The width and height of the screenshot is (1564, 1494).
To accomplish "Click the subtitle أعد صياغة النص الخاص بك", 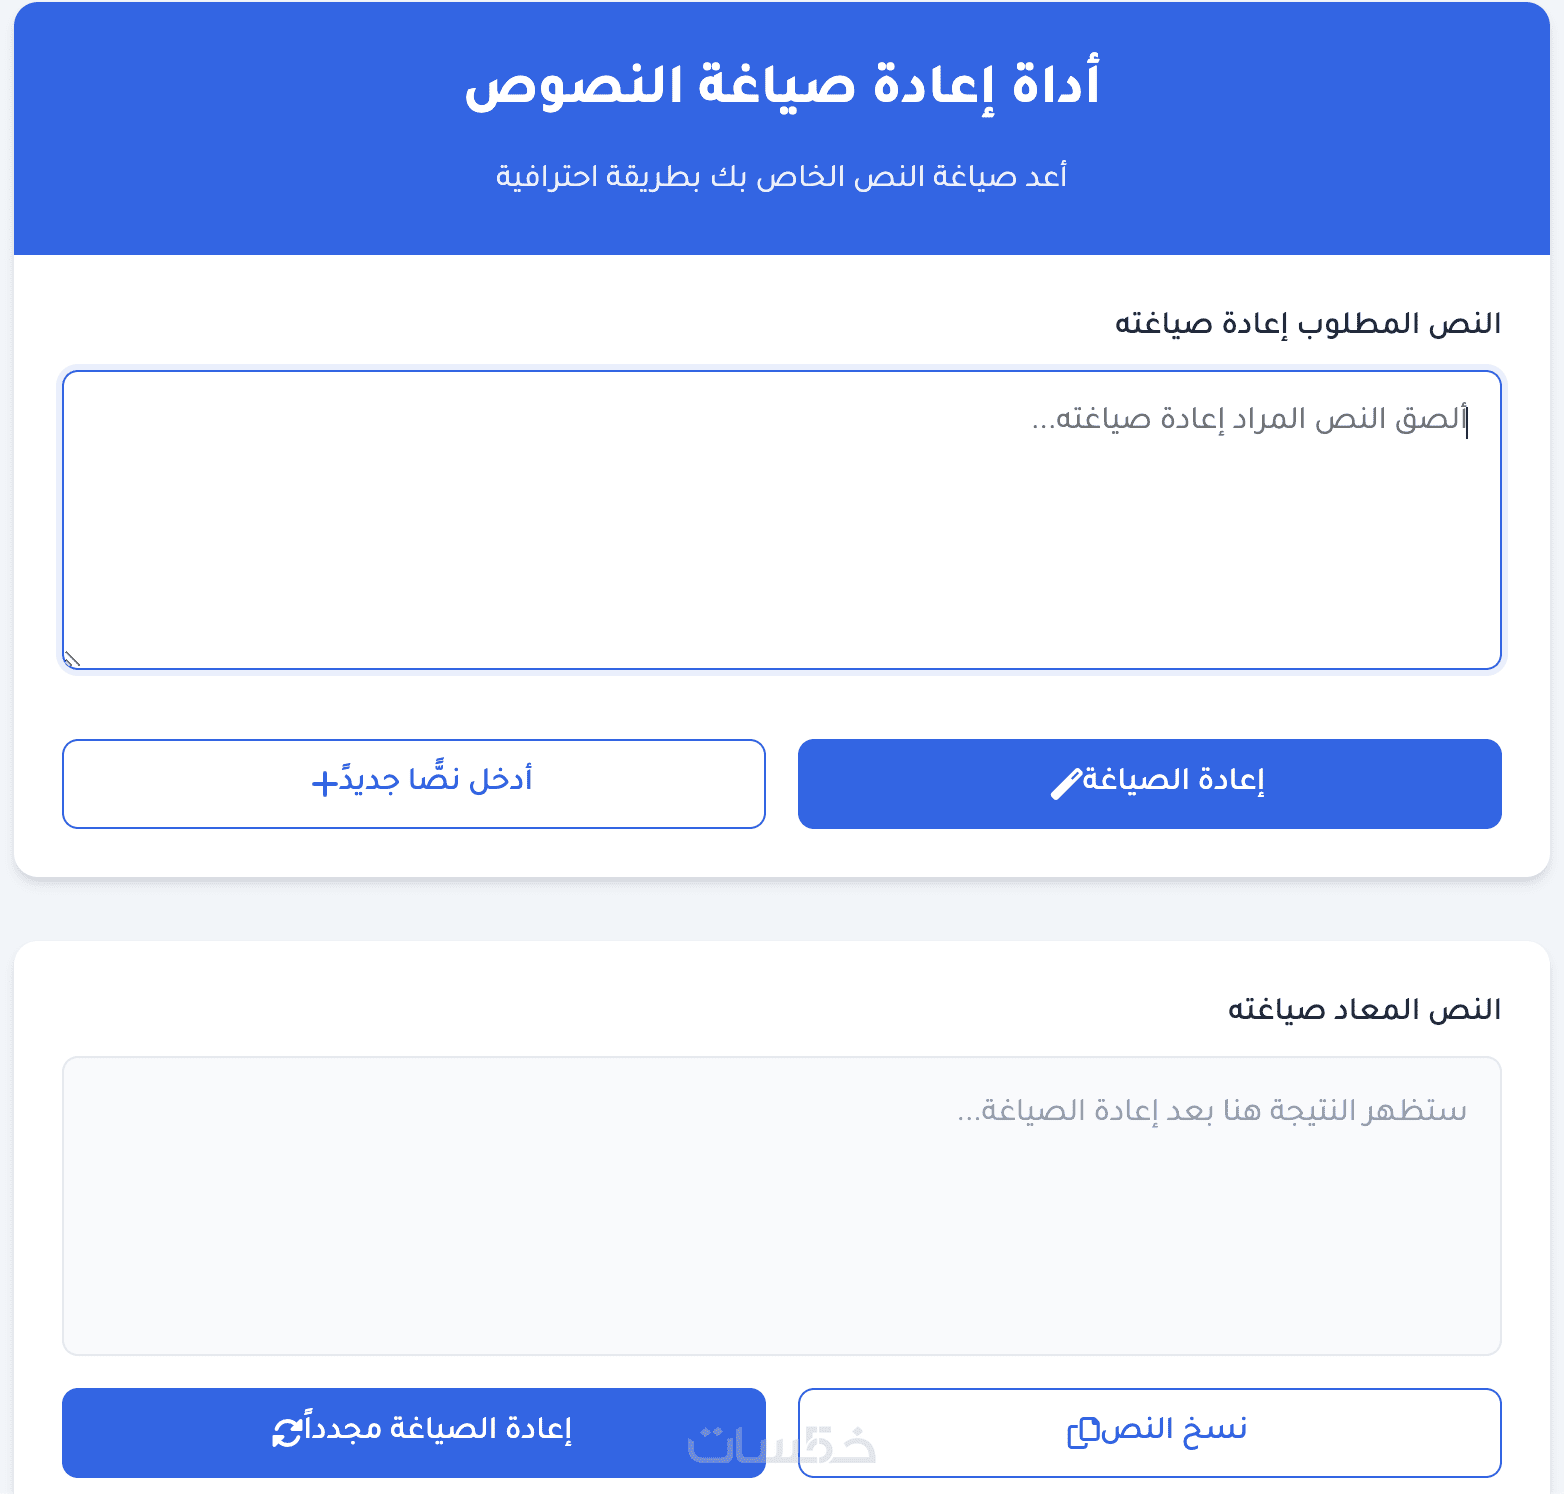I will pyautogui.click(x=782, y=177).
